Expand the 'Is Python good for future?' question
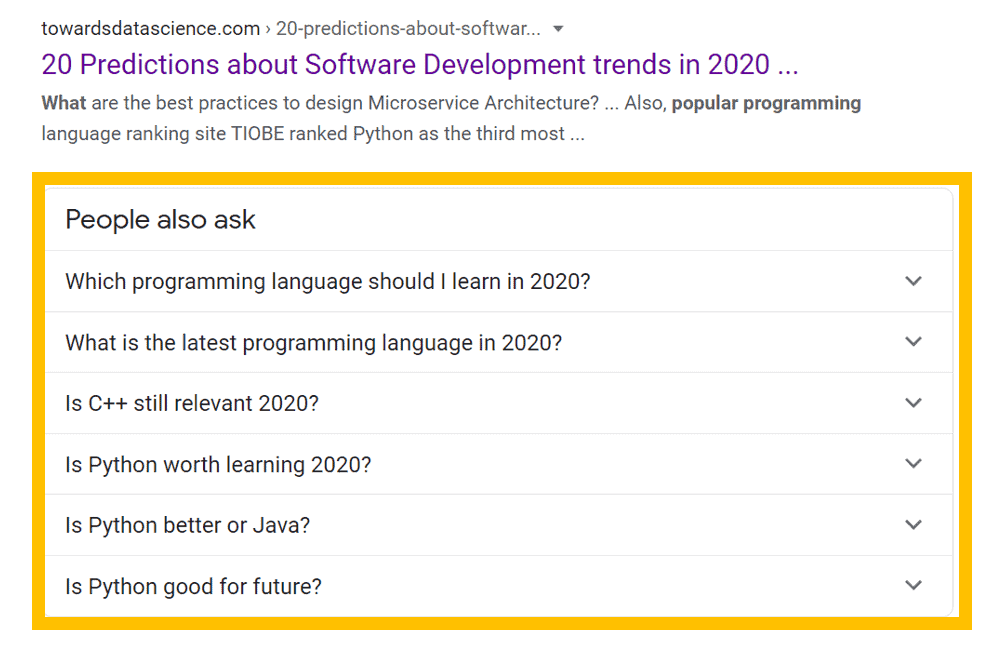The height and width of the screenshot is (656, 1007). (498, 586)
